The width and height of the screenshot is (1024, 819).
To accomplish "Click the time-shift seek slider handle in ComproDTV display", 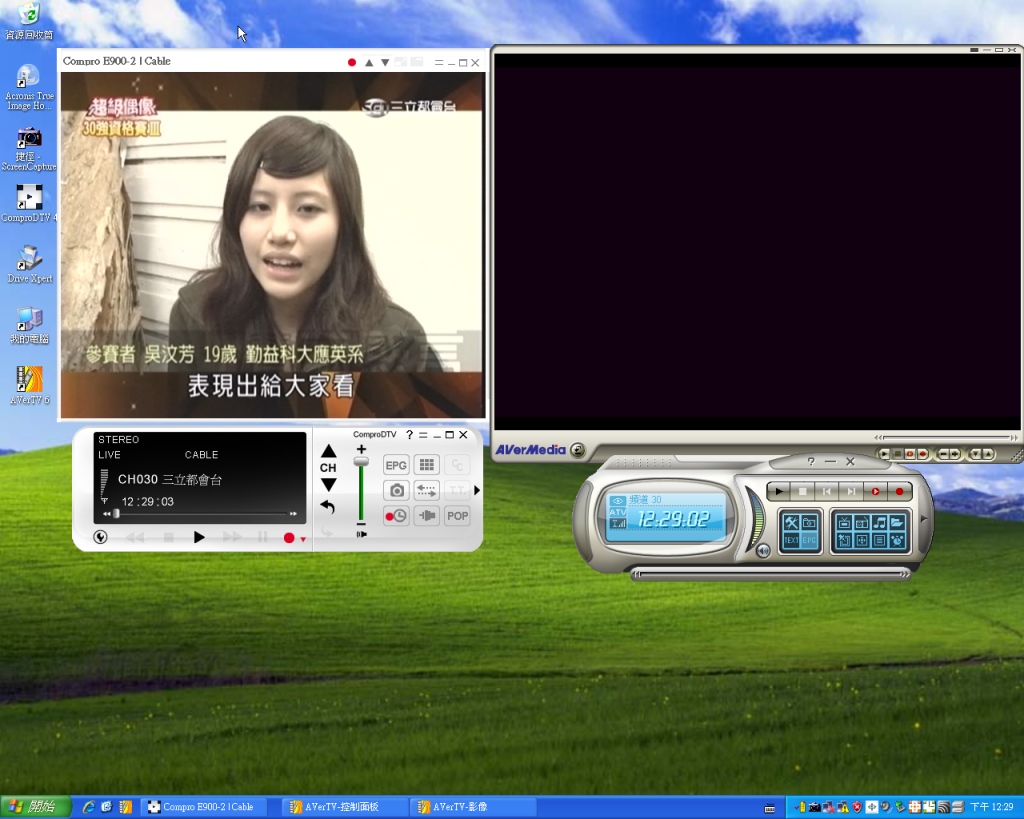I will pyautogui.click(x=116, y=514).
